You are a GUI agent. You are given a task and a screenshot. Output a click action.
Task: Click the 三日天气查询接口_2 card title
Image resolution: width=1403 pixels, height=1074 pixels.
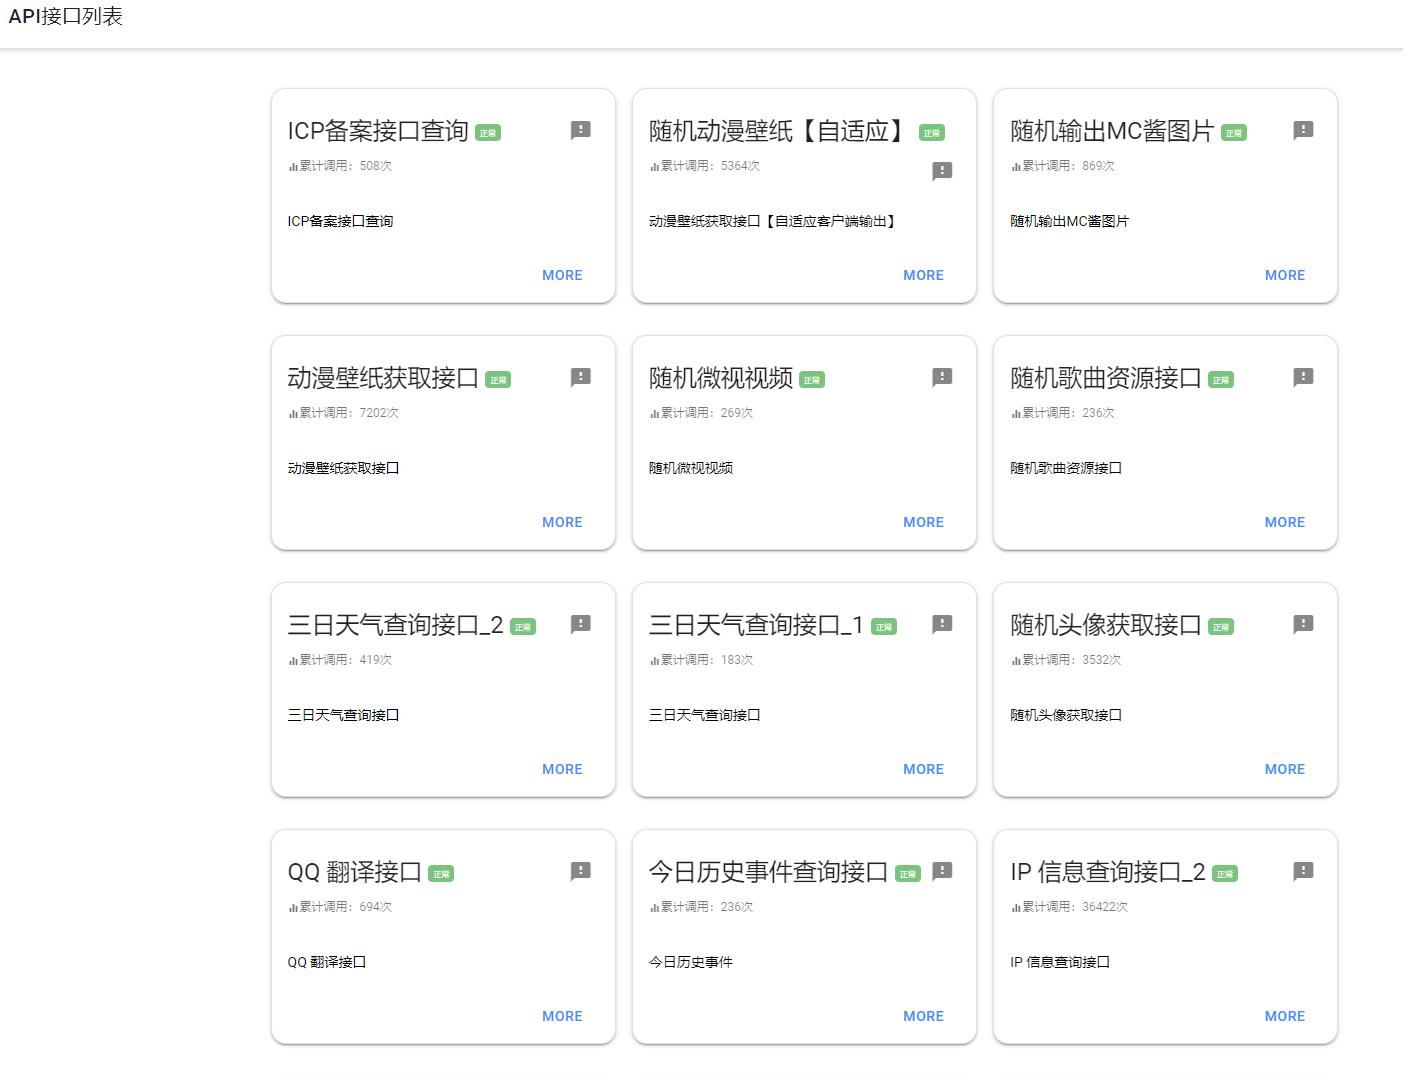[x=395, y=625]
